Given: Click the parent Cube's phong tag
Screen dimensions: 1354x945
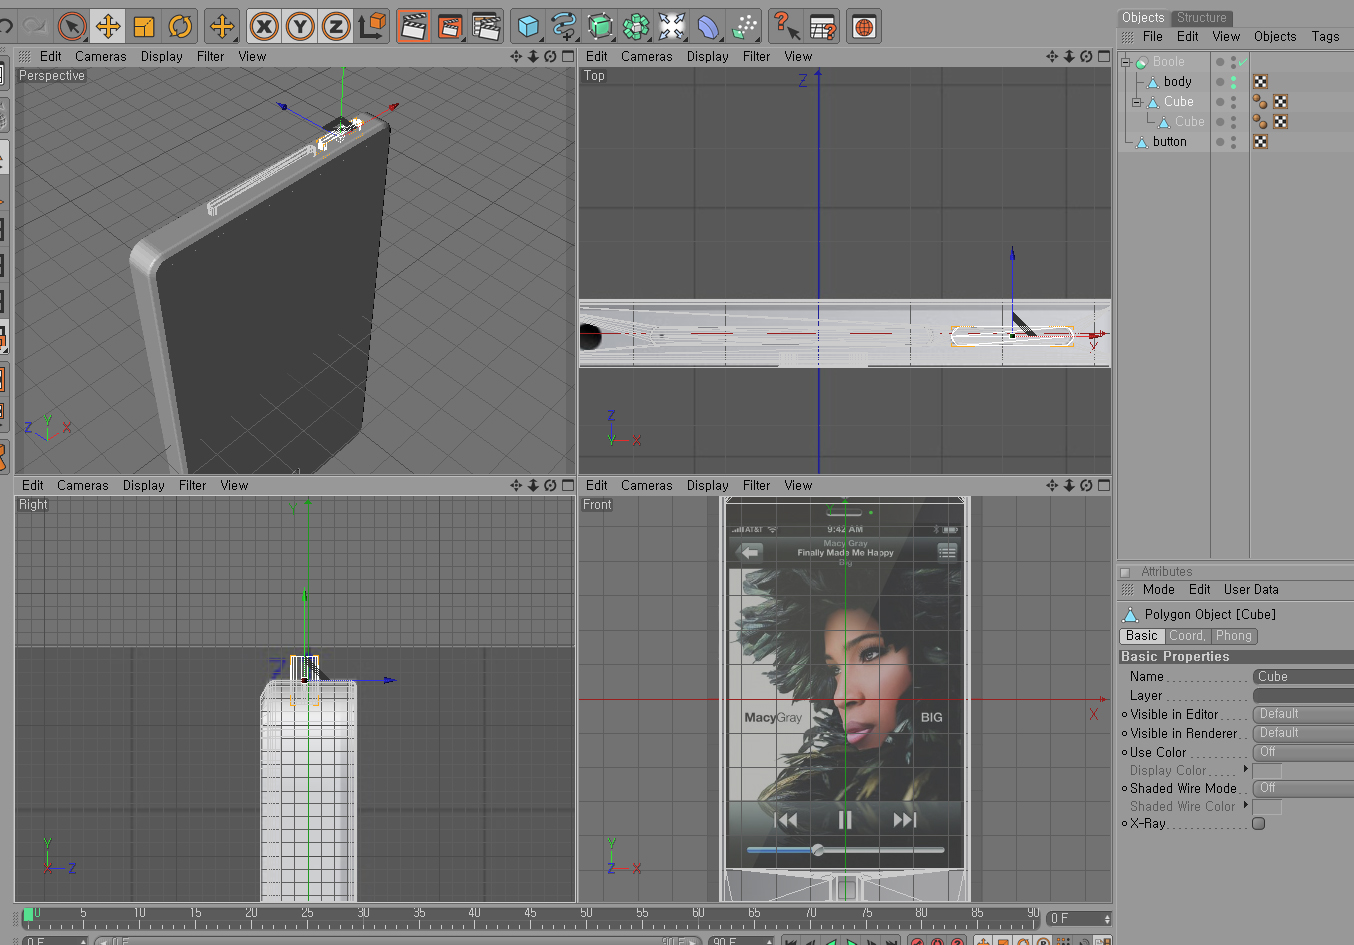Looking at the screenshot, I should [1260, 102].
